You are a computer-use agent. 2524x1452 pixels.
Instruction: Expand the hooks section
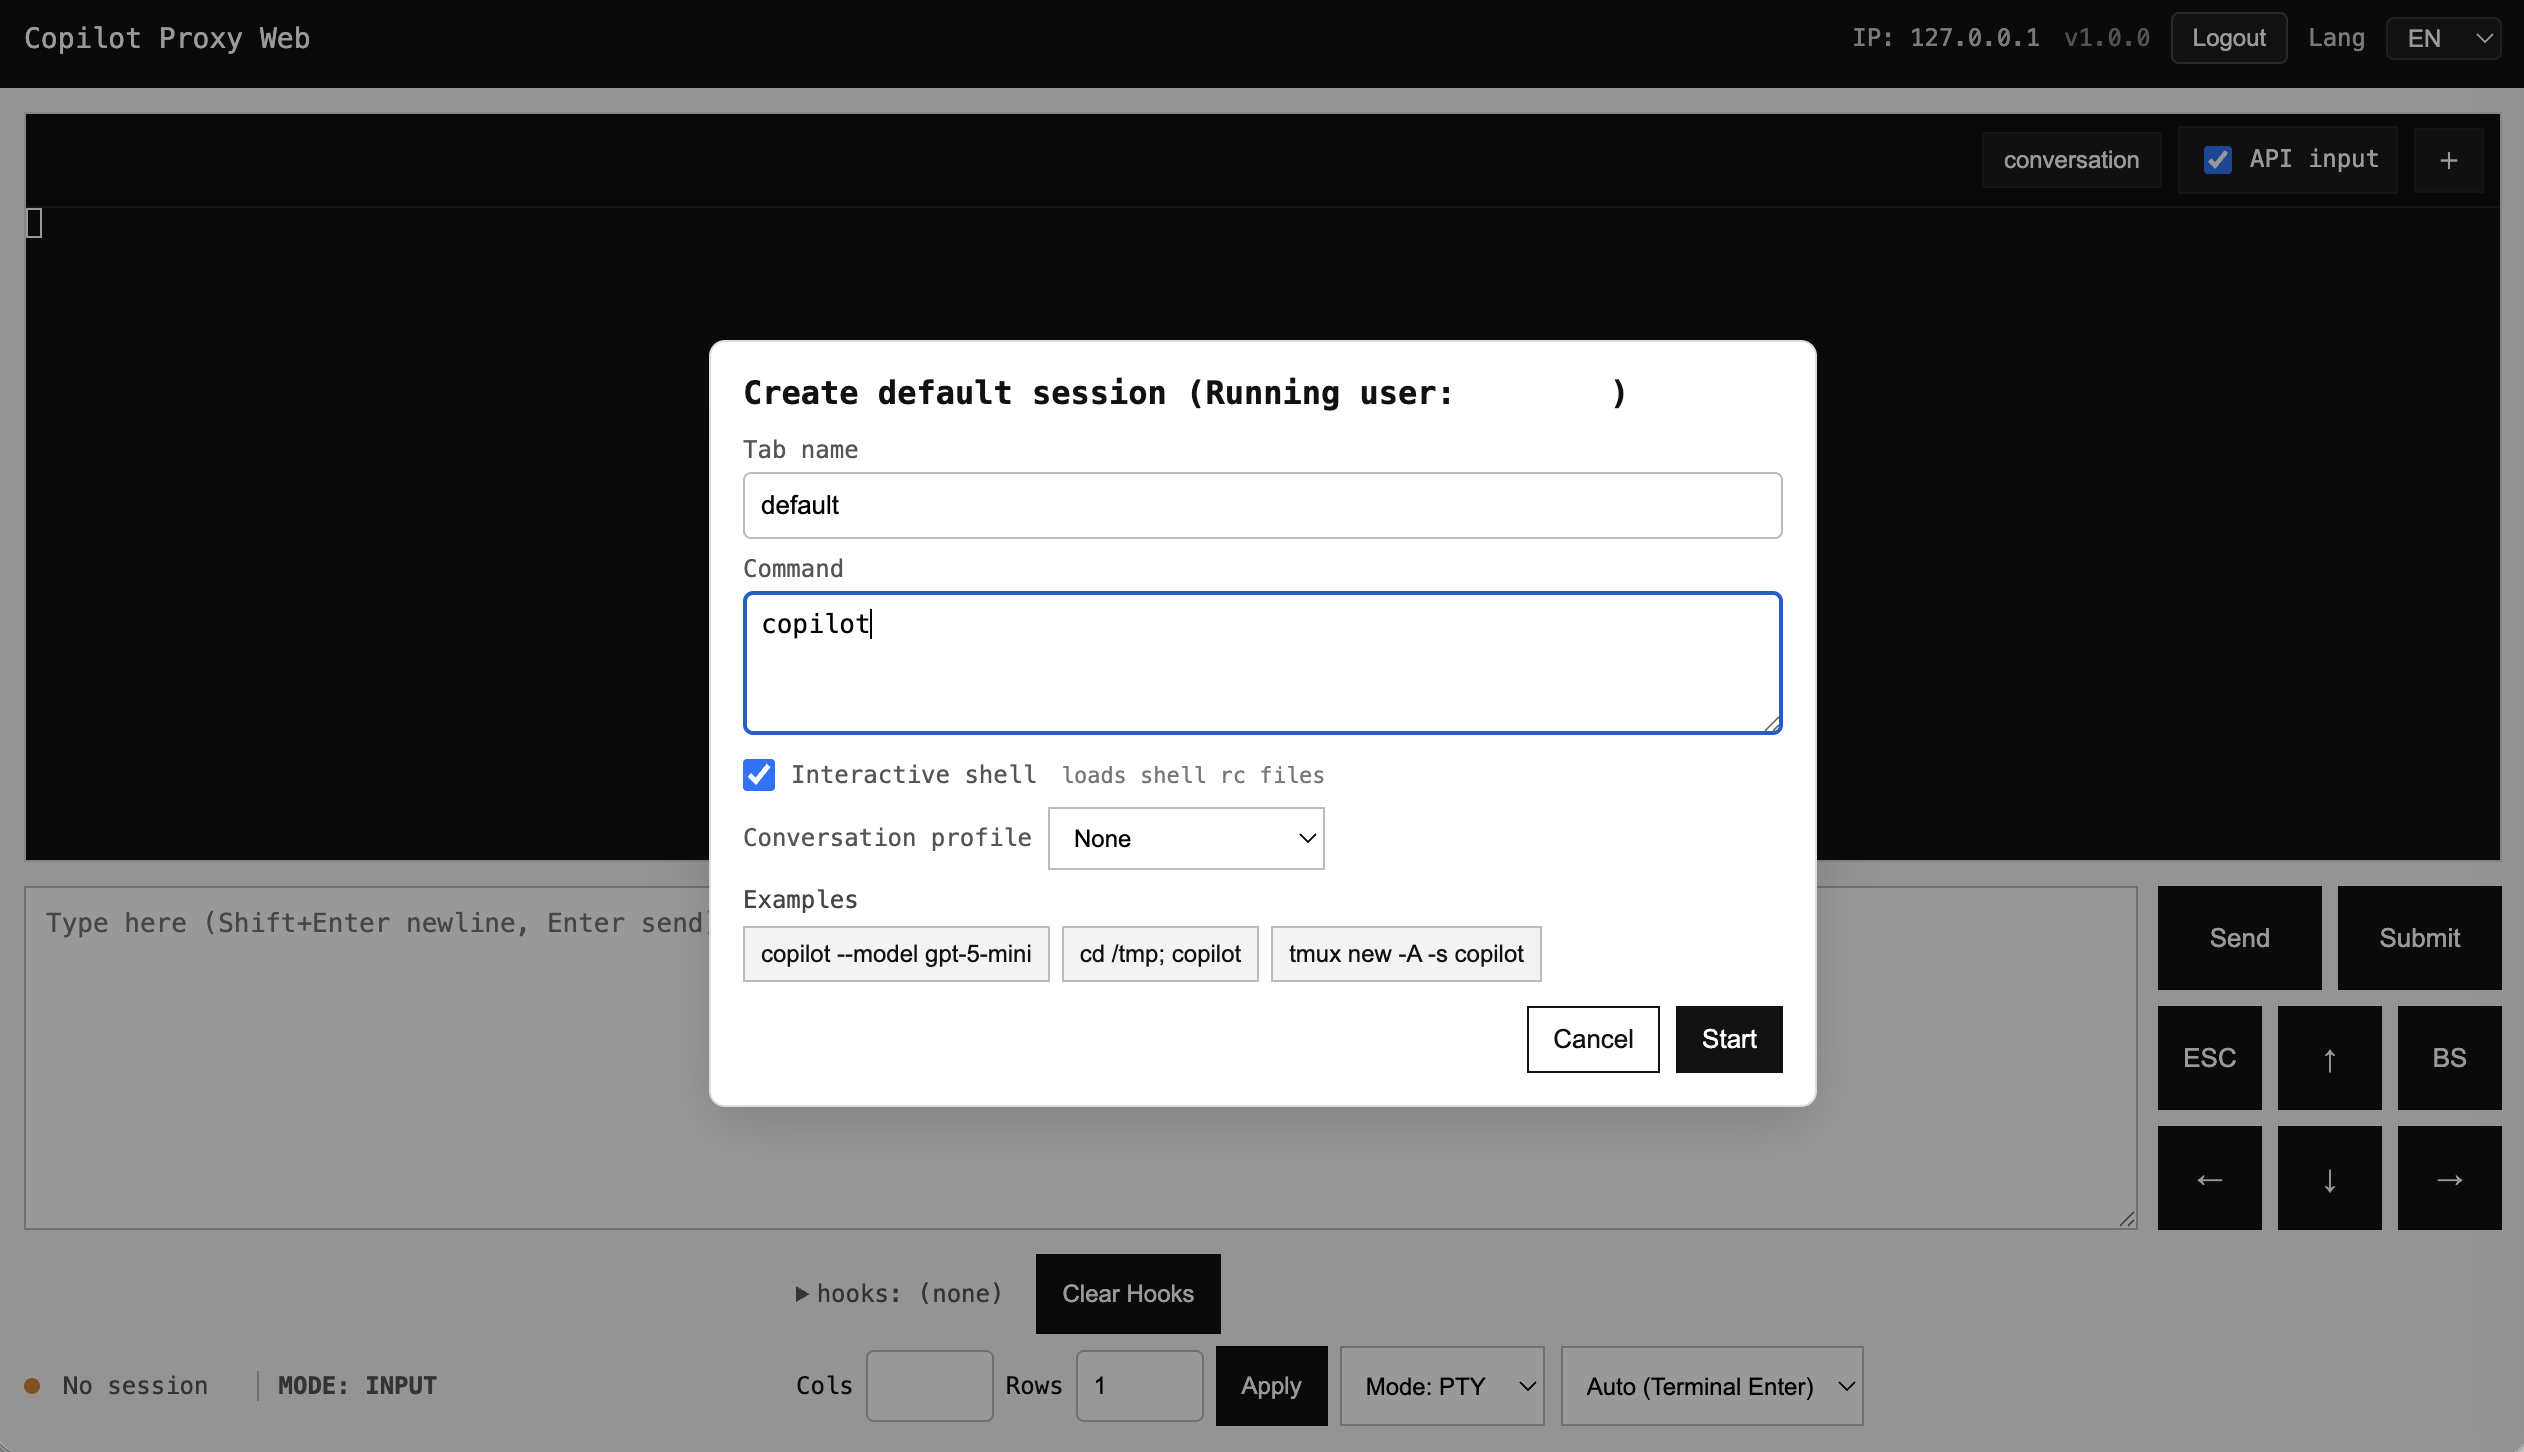[800, 1293]
